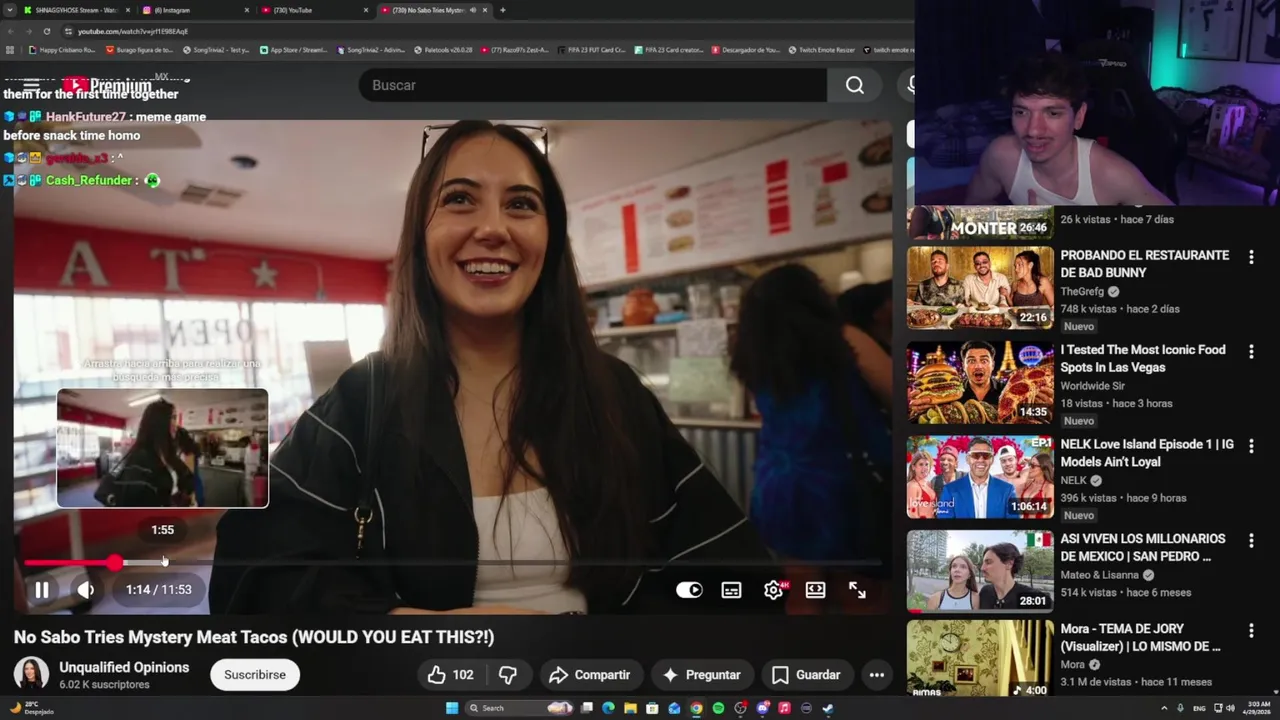The image size is (1280, 720).
Task: Submit search with magnifier button
Action: coord(854,85)
